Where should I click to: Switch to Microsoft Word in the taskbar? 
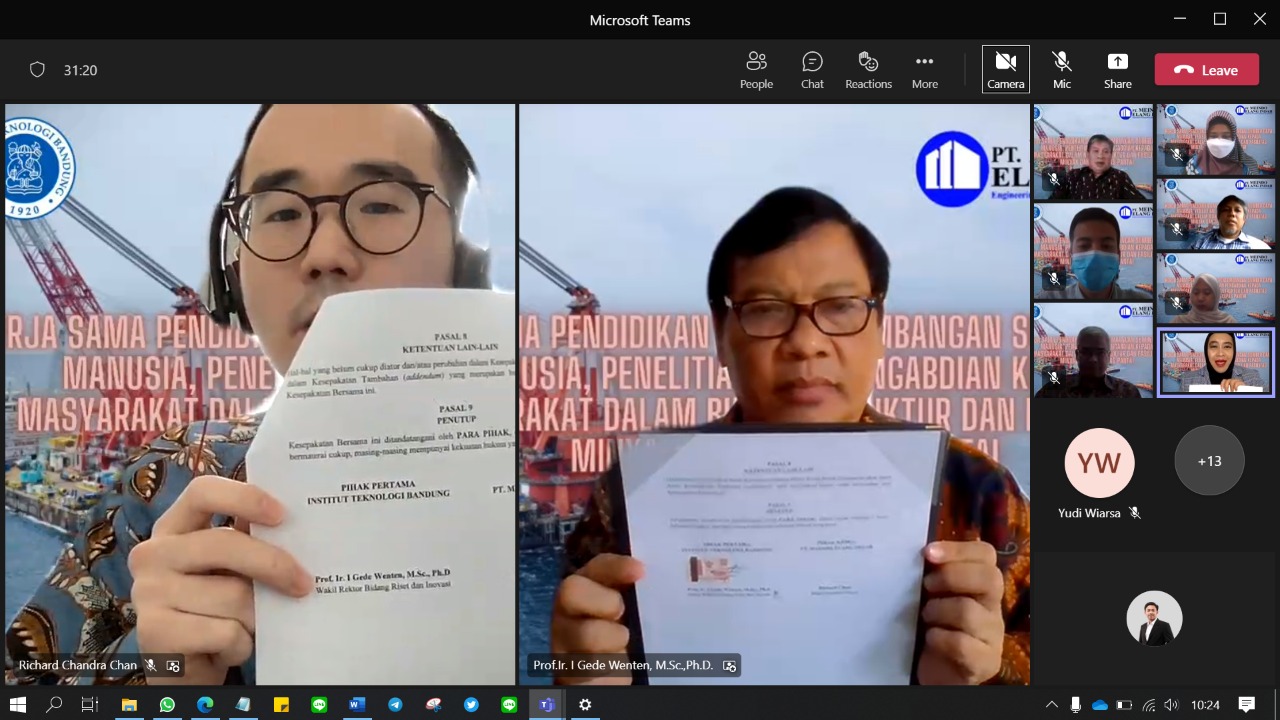[x=357, y=705]
